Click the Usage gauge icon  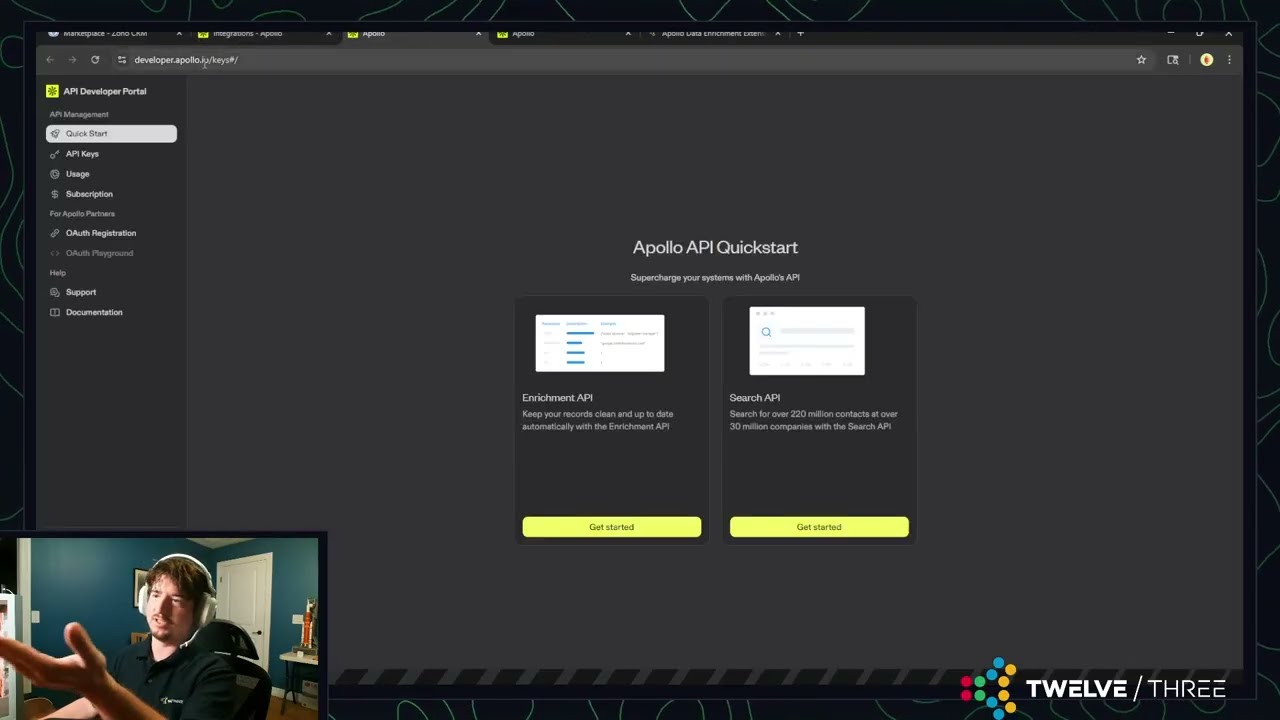point(55,174)
